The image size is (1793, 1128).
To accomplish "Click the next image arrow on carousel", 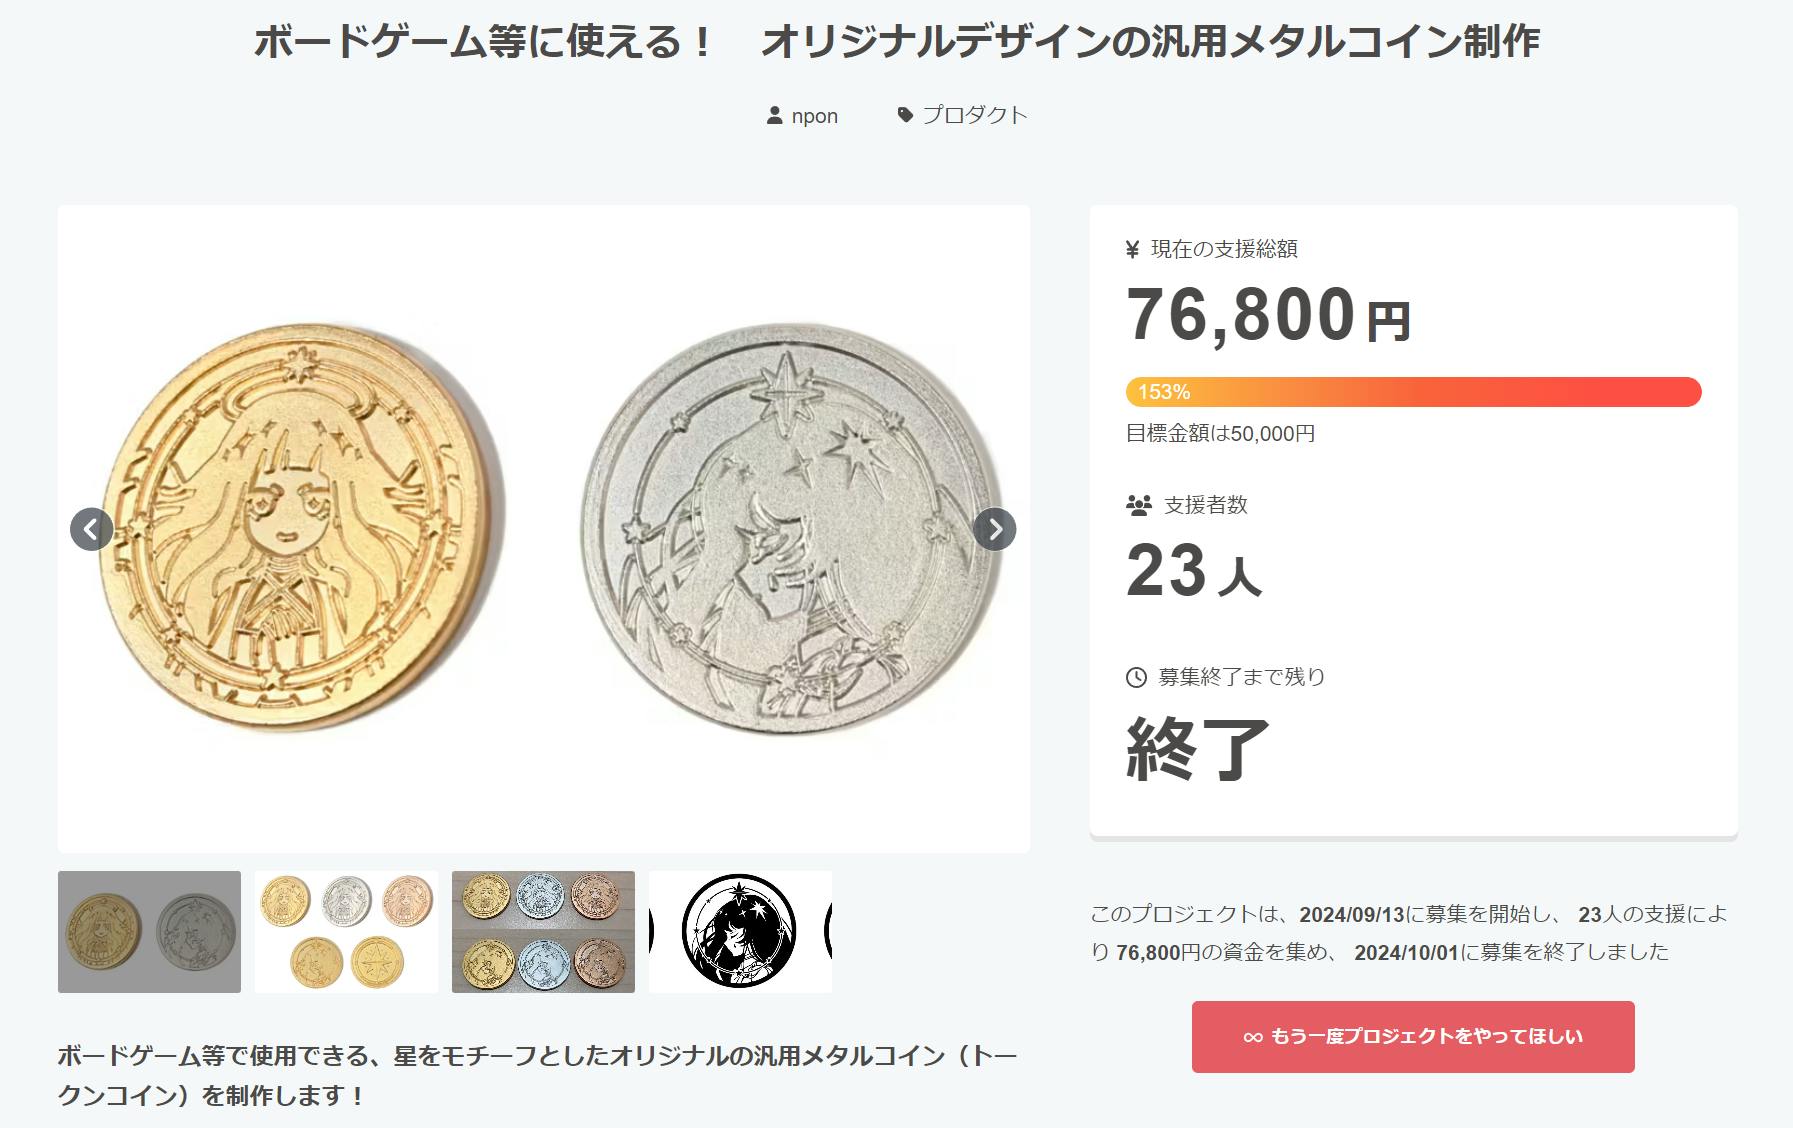I will coord(994,529).
